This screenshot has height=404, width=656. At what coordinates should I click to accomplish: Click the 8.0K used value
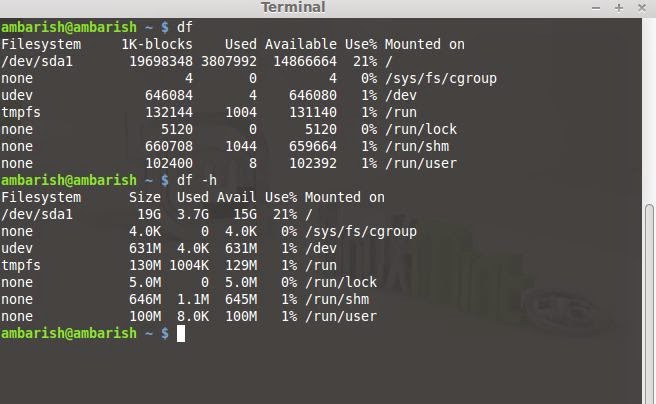[x=193, y=317]
